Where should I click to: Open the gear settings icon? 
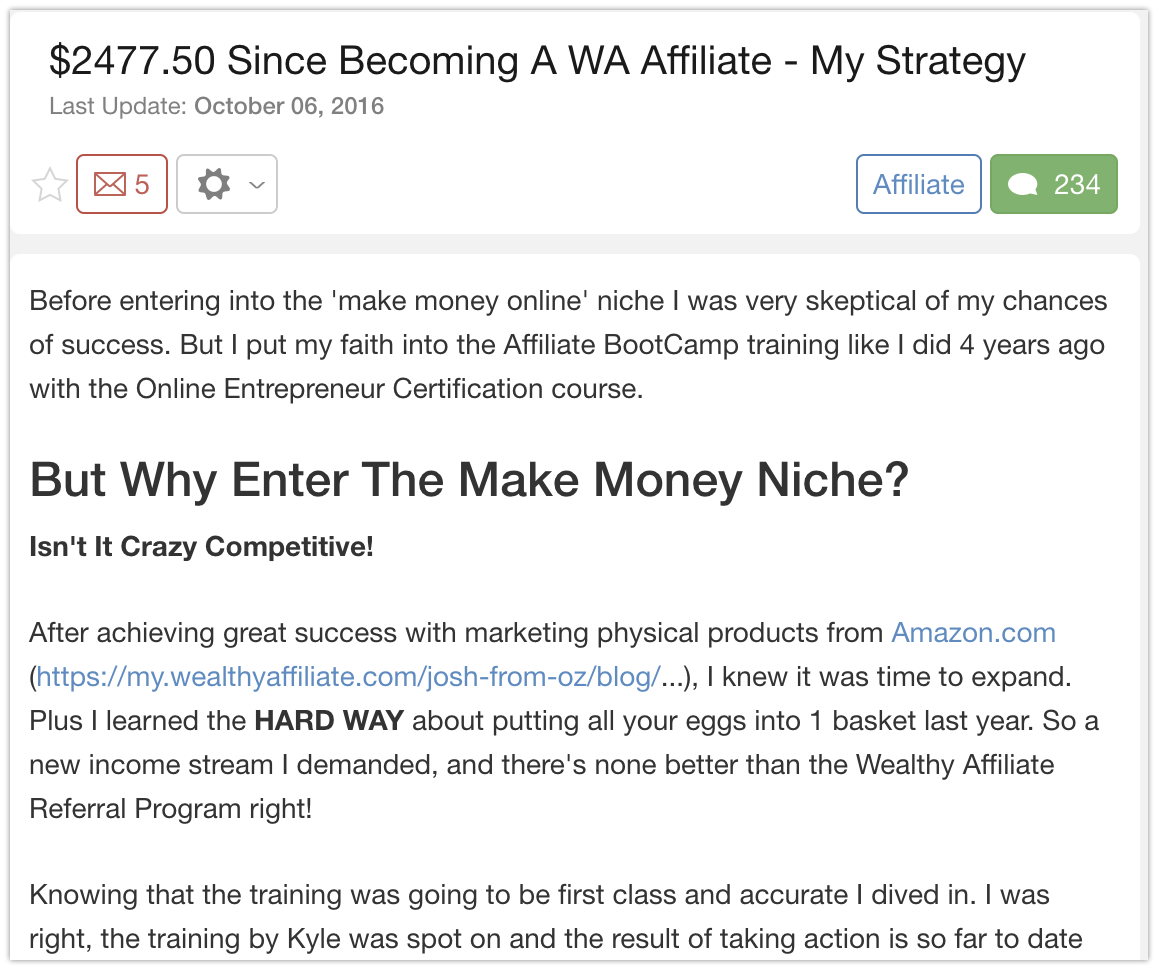214,185
